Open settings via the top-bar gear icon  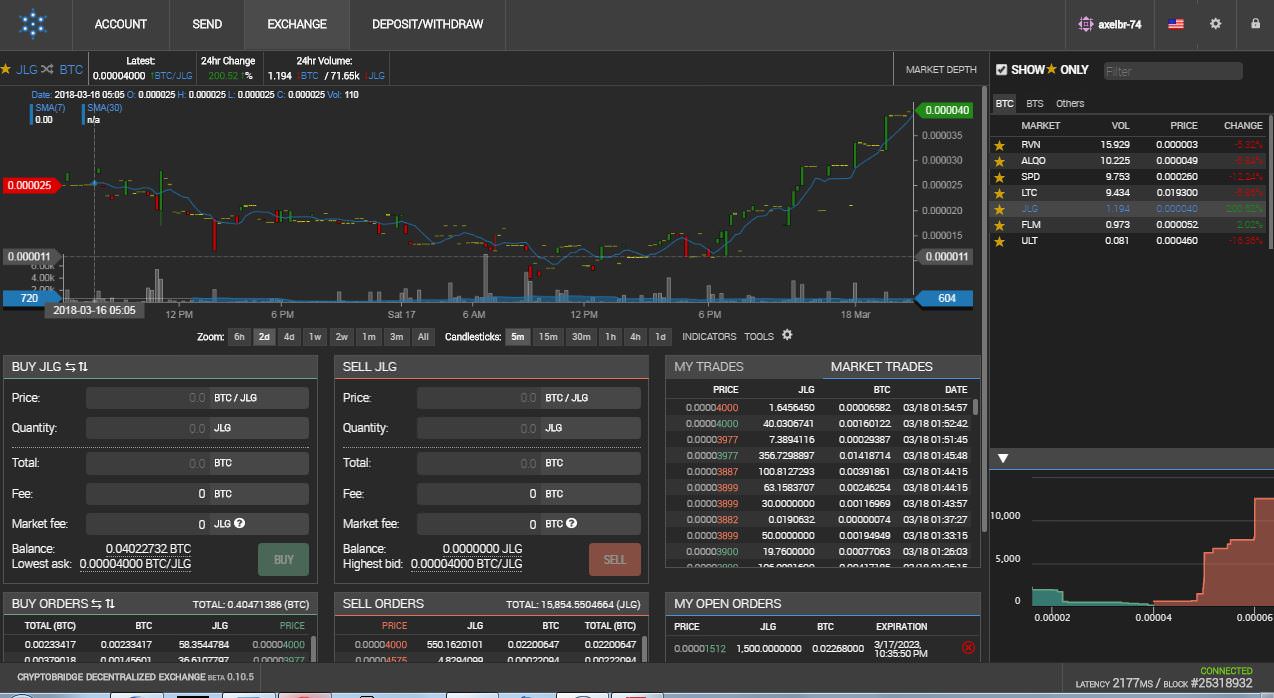click(x=1216, y=24)
